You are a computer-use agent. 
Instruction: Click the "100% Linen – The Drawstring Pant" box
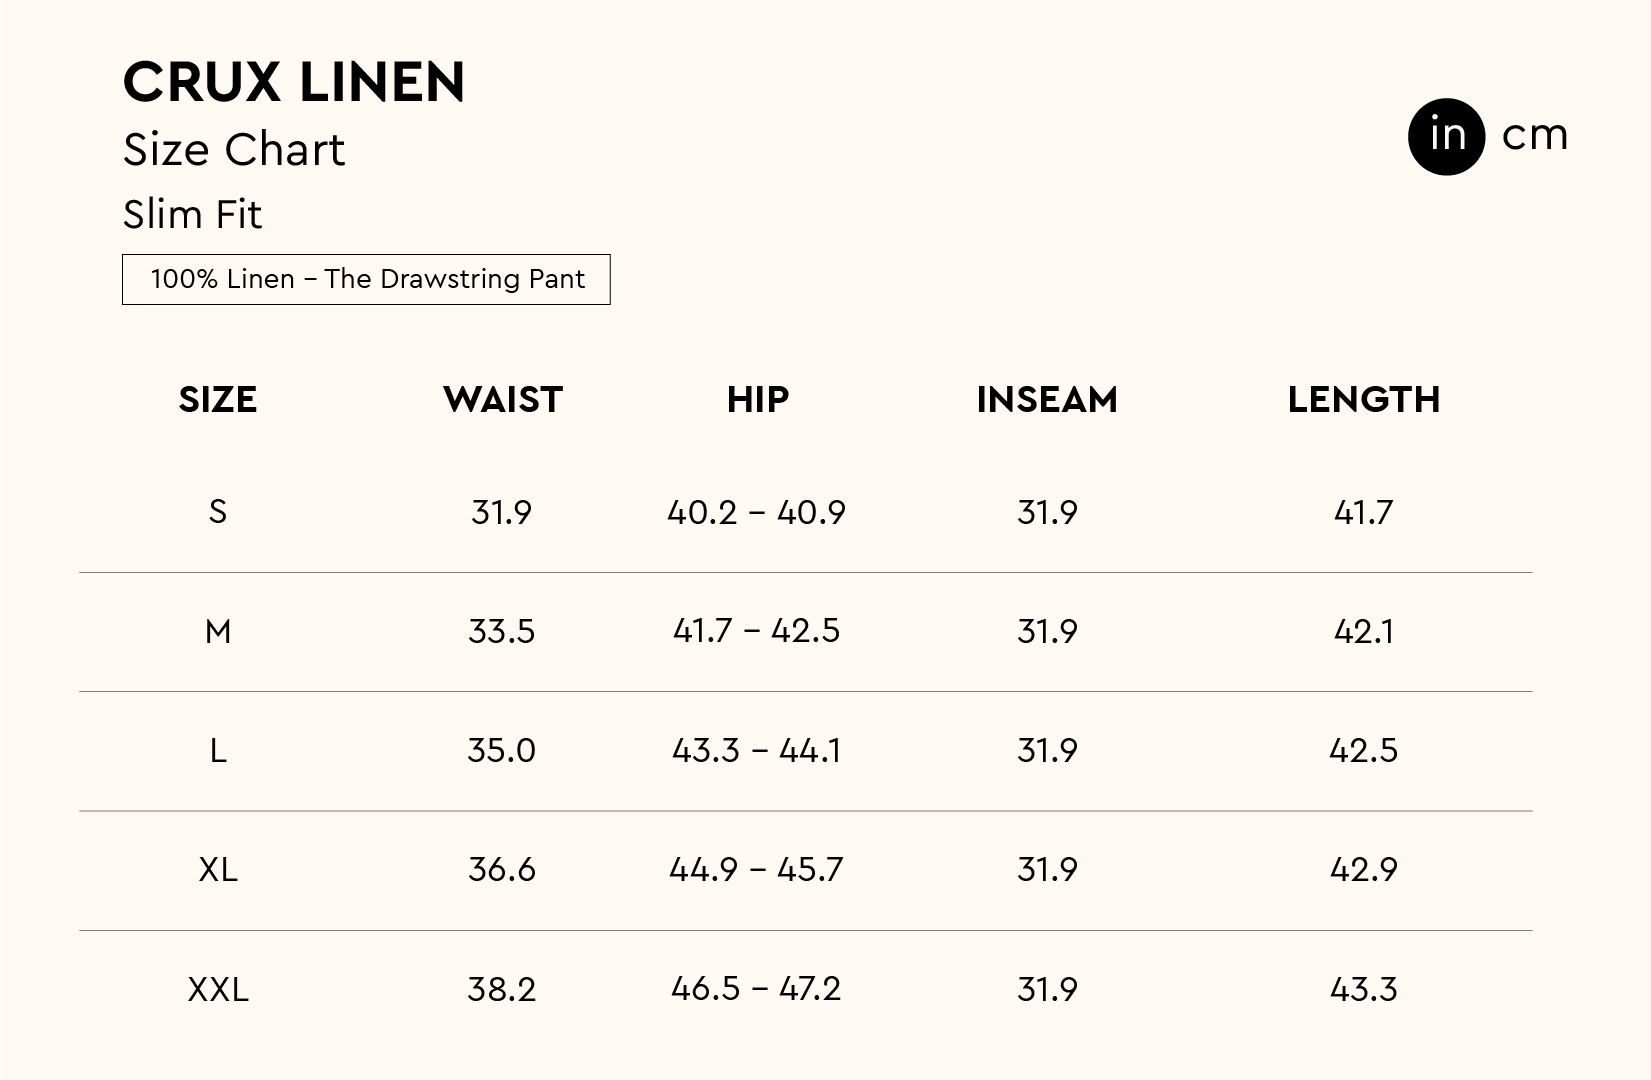366,279
